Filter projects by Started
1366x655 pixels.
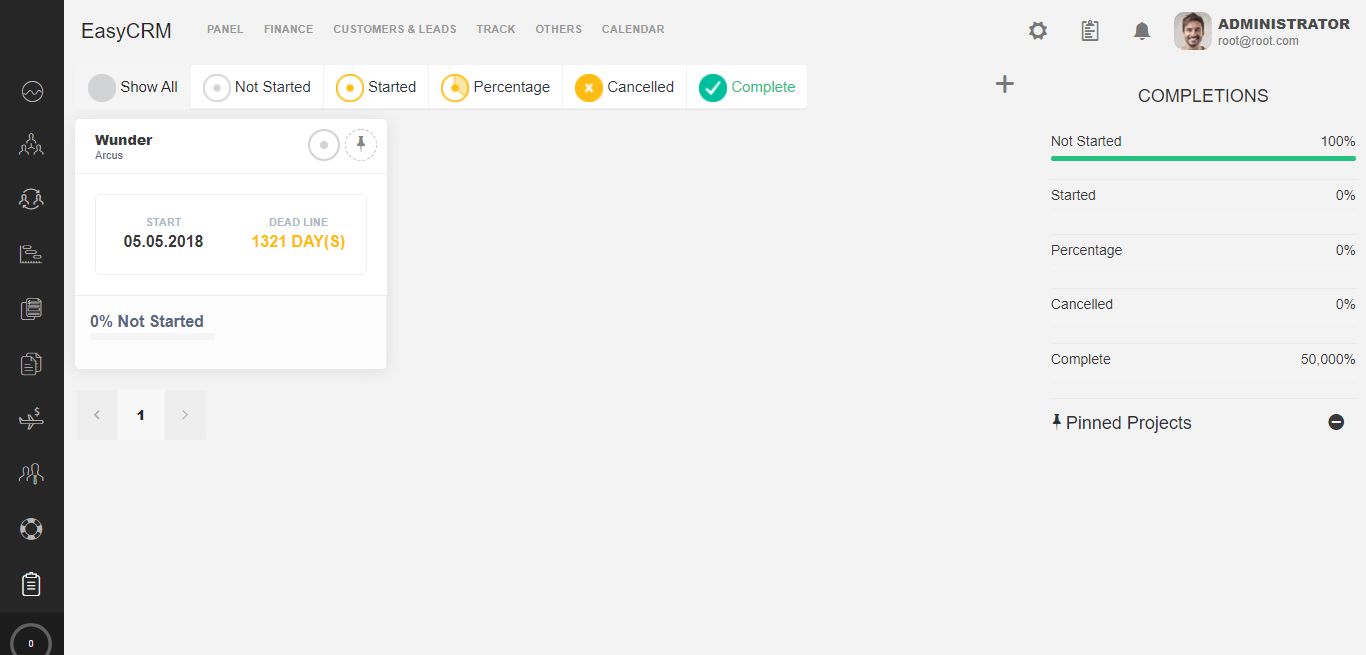pyautogui.click(x=376, y=87)
